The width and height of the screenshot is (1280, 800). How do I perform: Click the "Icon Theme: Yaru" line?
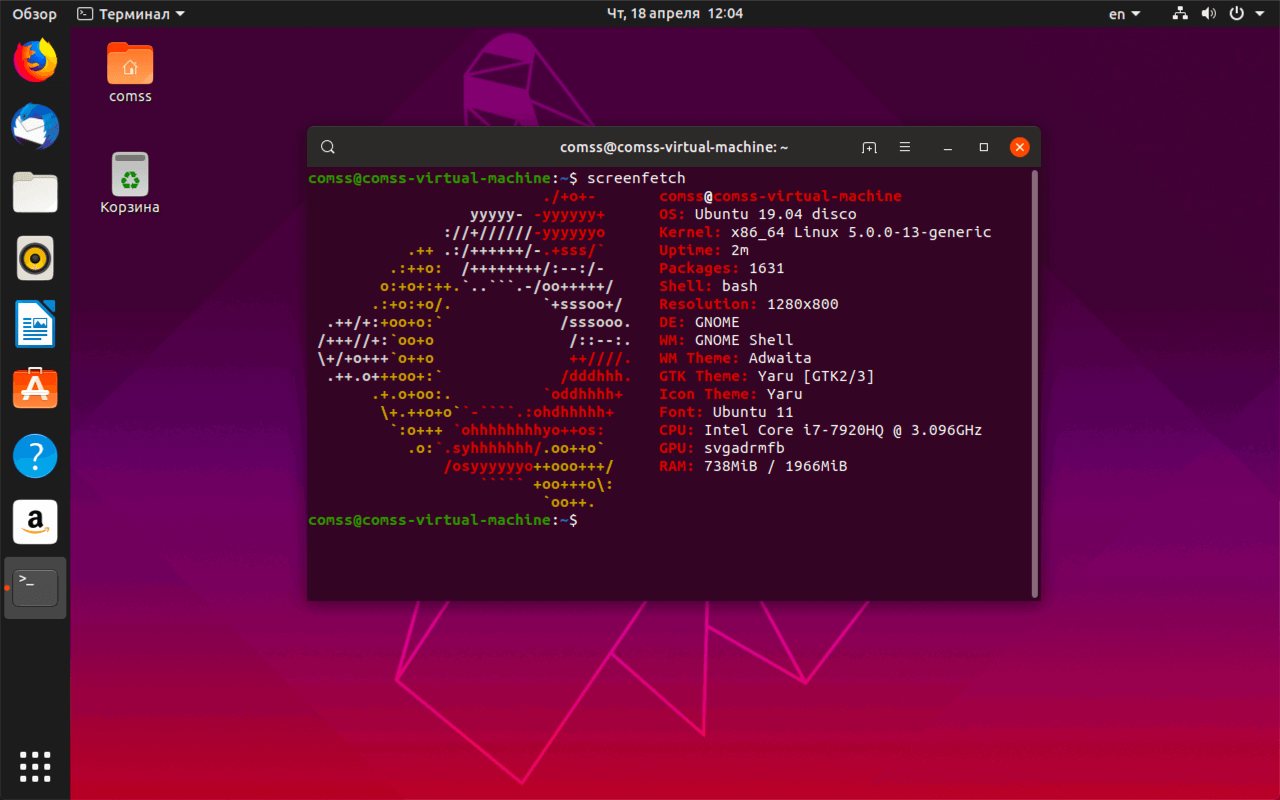(731, 394)
